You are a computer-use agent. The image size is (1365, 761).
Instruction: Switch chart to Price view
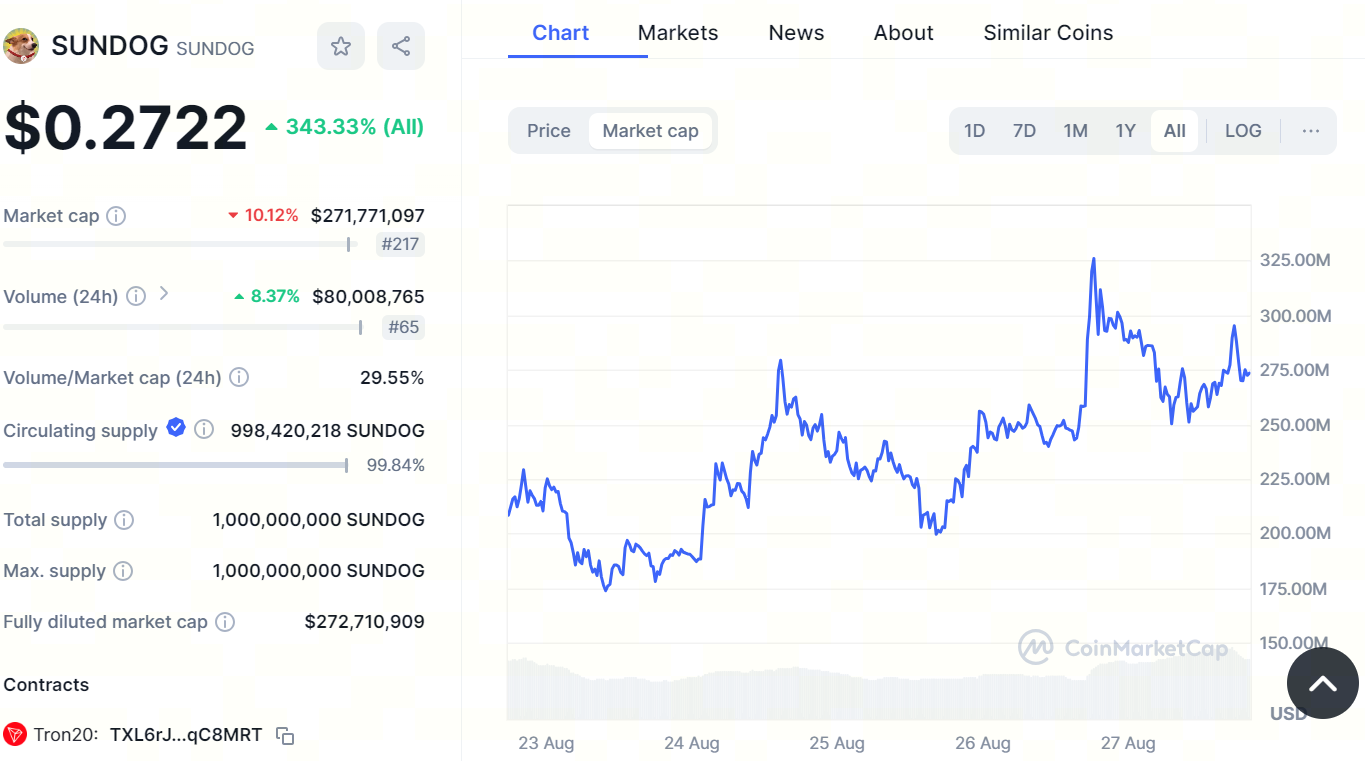click(x=549, y=131)
